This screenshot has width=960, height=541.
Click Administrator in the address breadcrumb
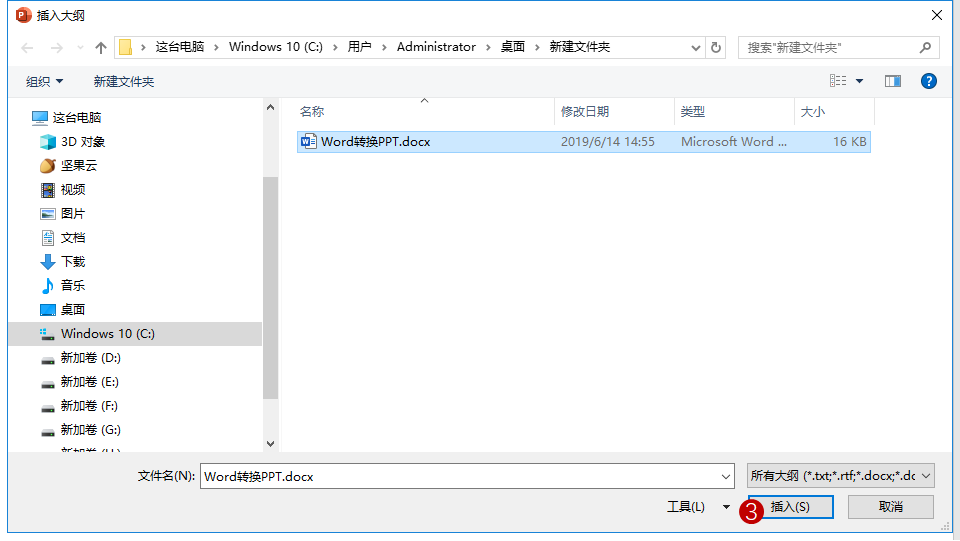tap(436, 47)
